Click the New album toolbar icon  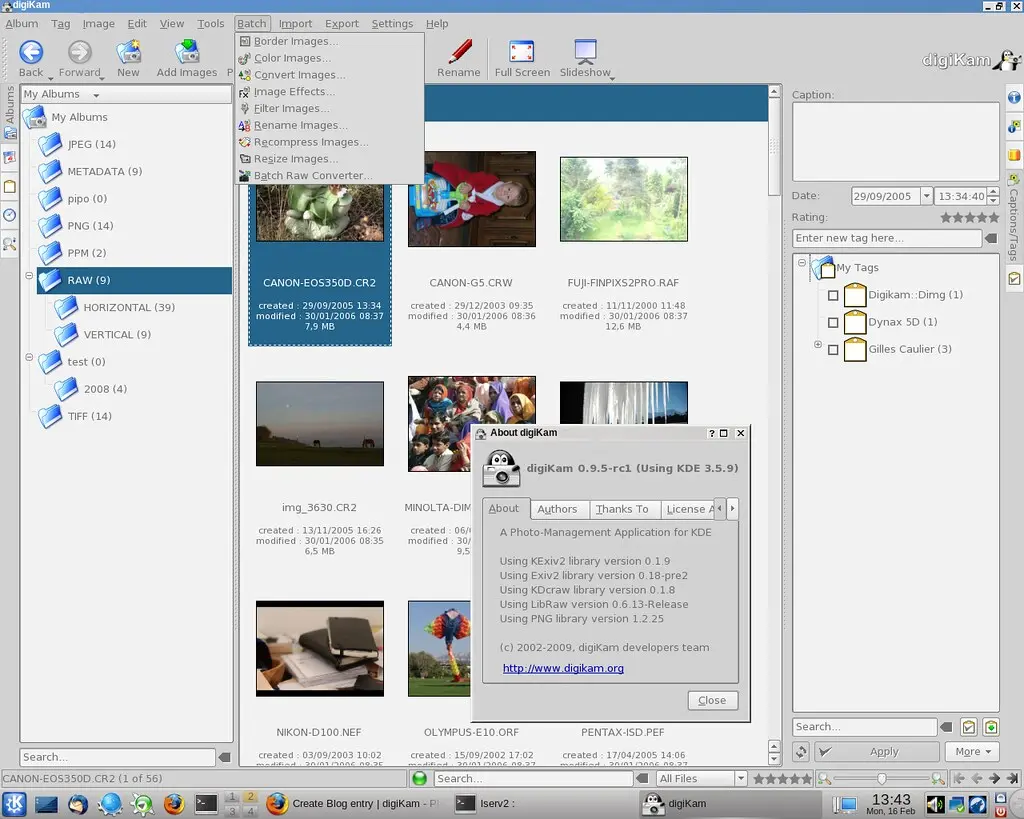[128, 52]
